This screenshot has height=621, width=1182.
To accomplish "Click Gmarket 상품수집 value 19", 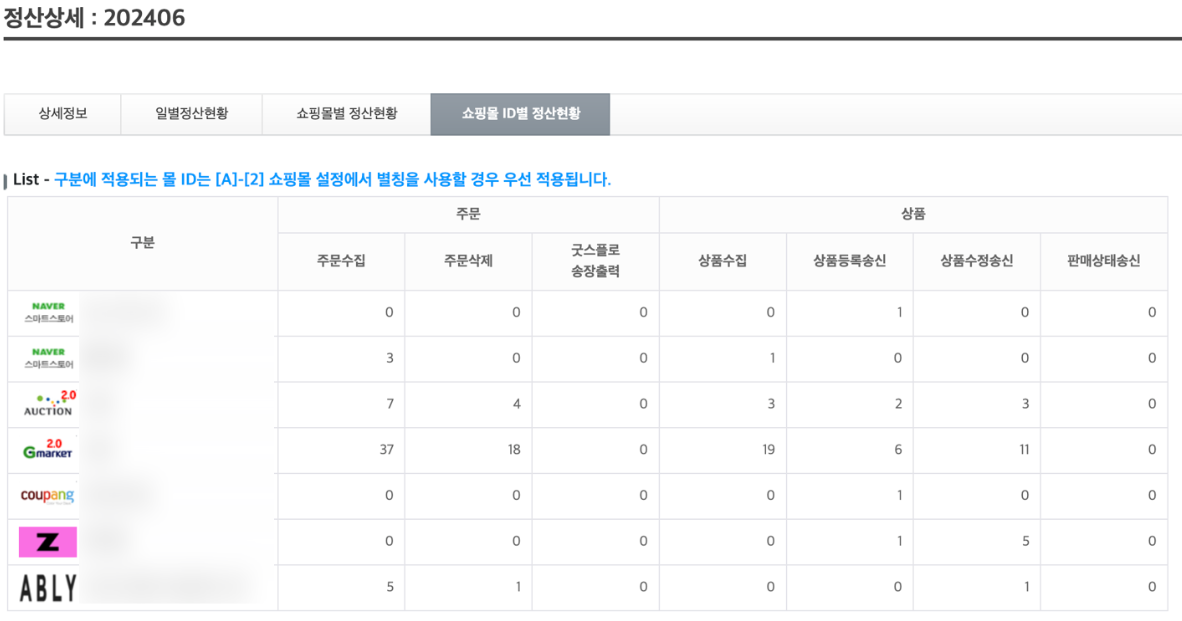I will pos(768,450).
